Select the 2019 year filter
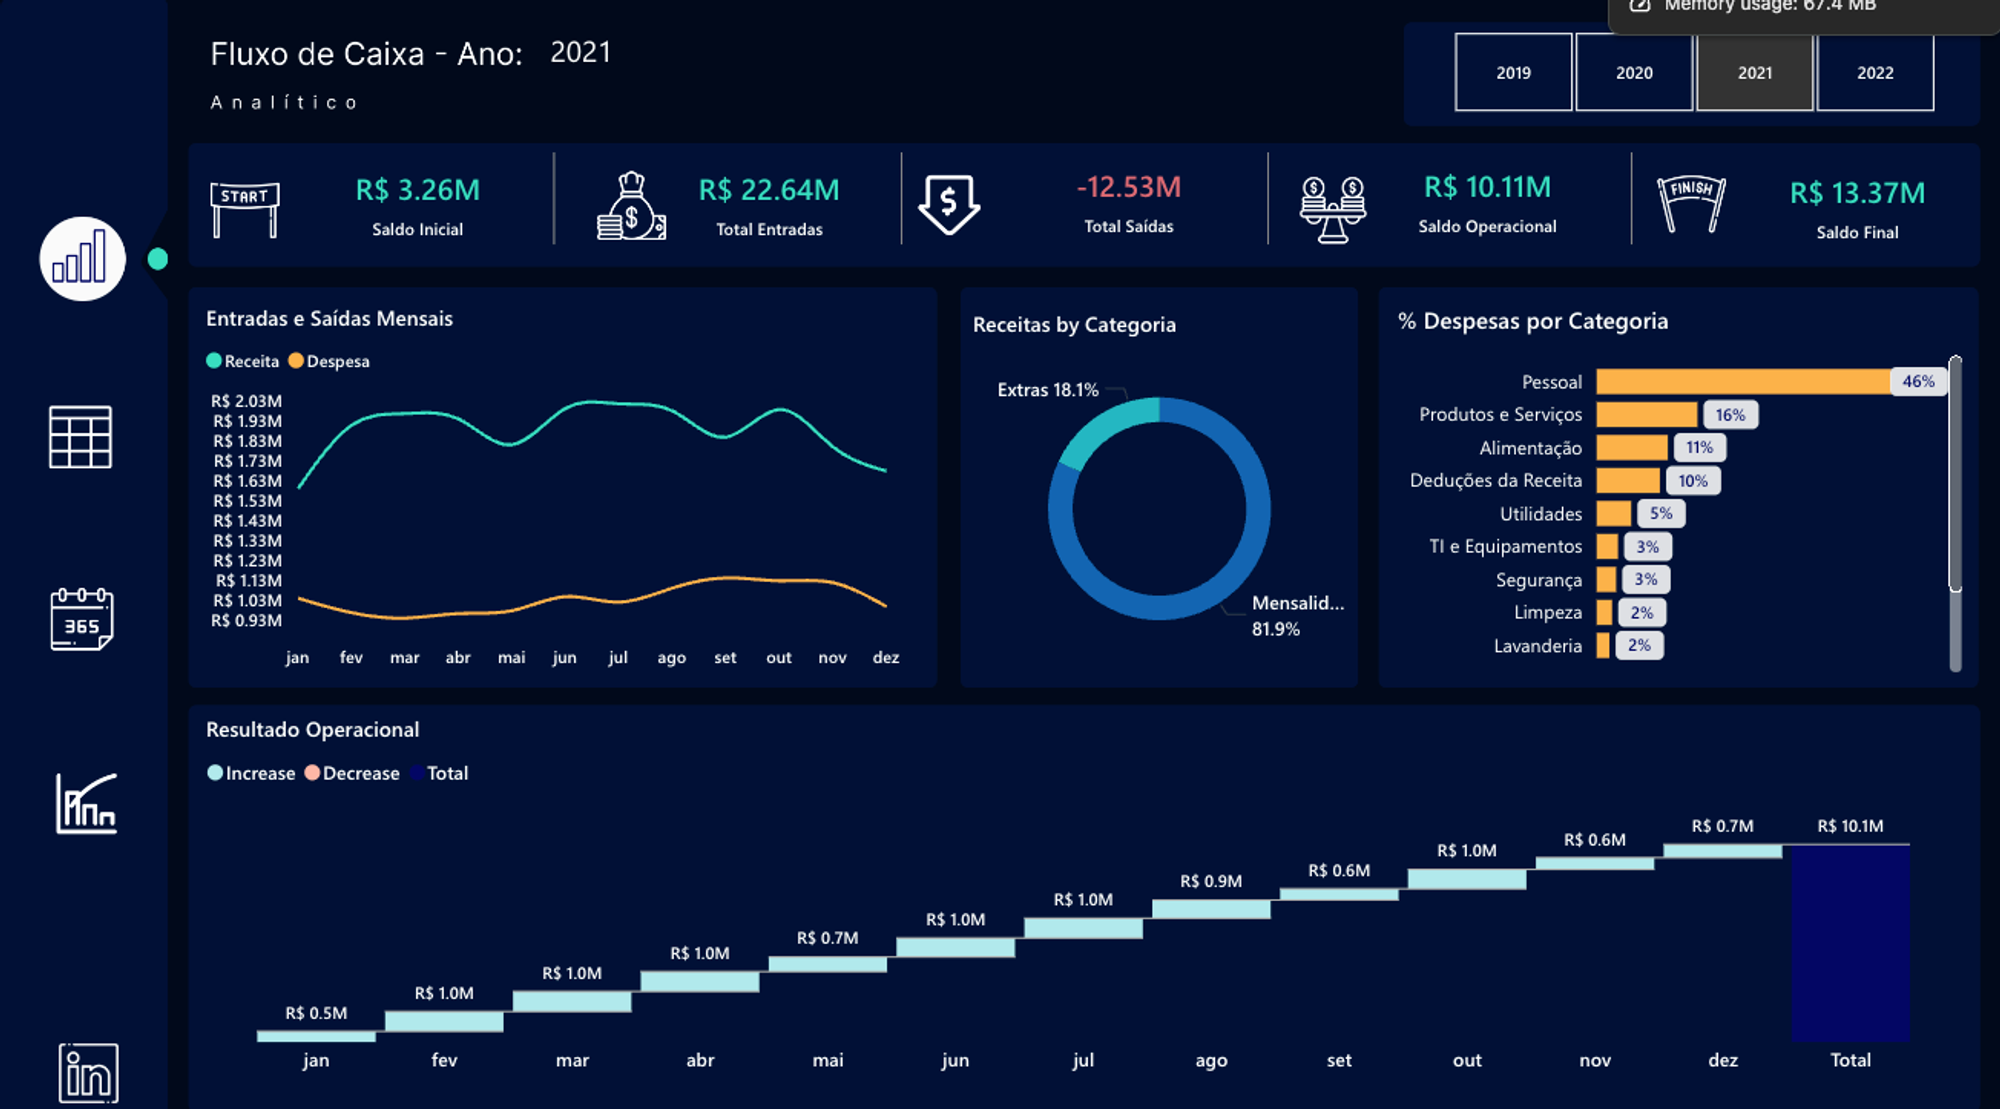The image size is (2000, 1109). pyautogui.click(x=1513, y=73)
